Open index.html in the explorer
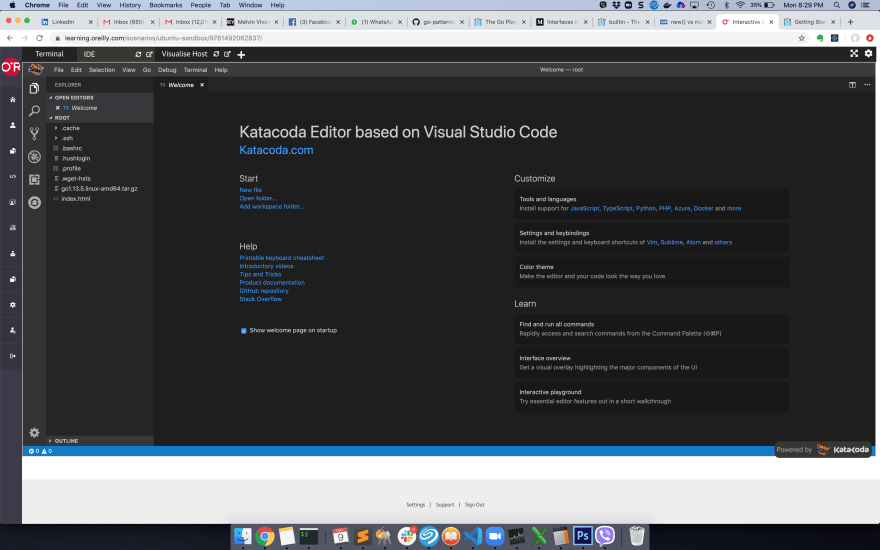 tap(76, 199)
